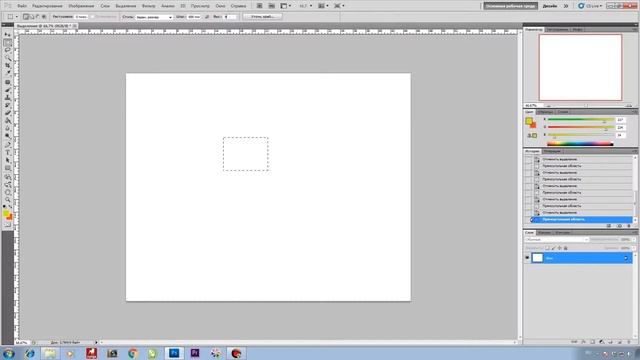Switch to the Каналы tab
640x360 pixels.
[x=544, y=232]
